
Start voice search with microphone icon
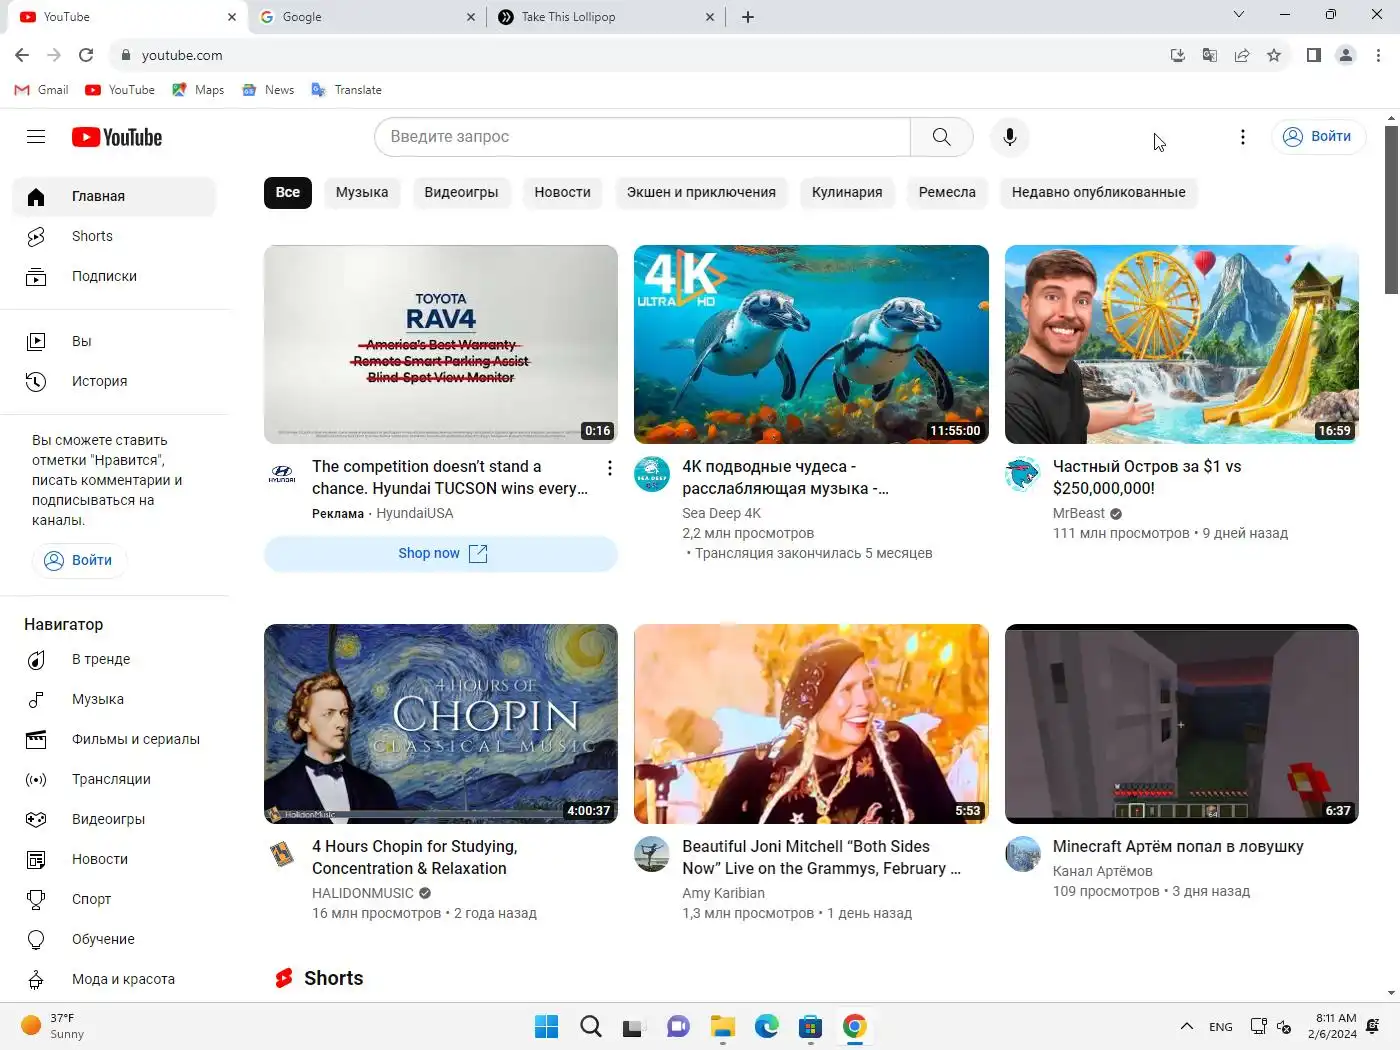click(x=1010, y=137)
